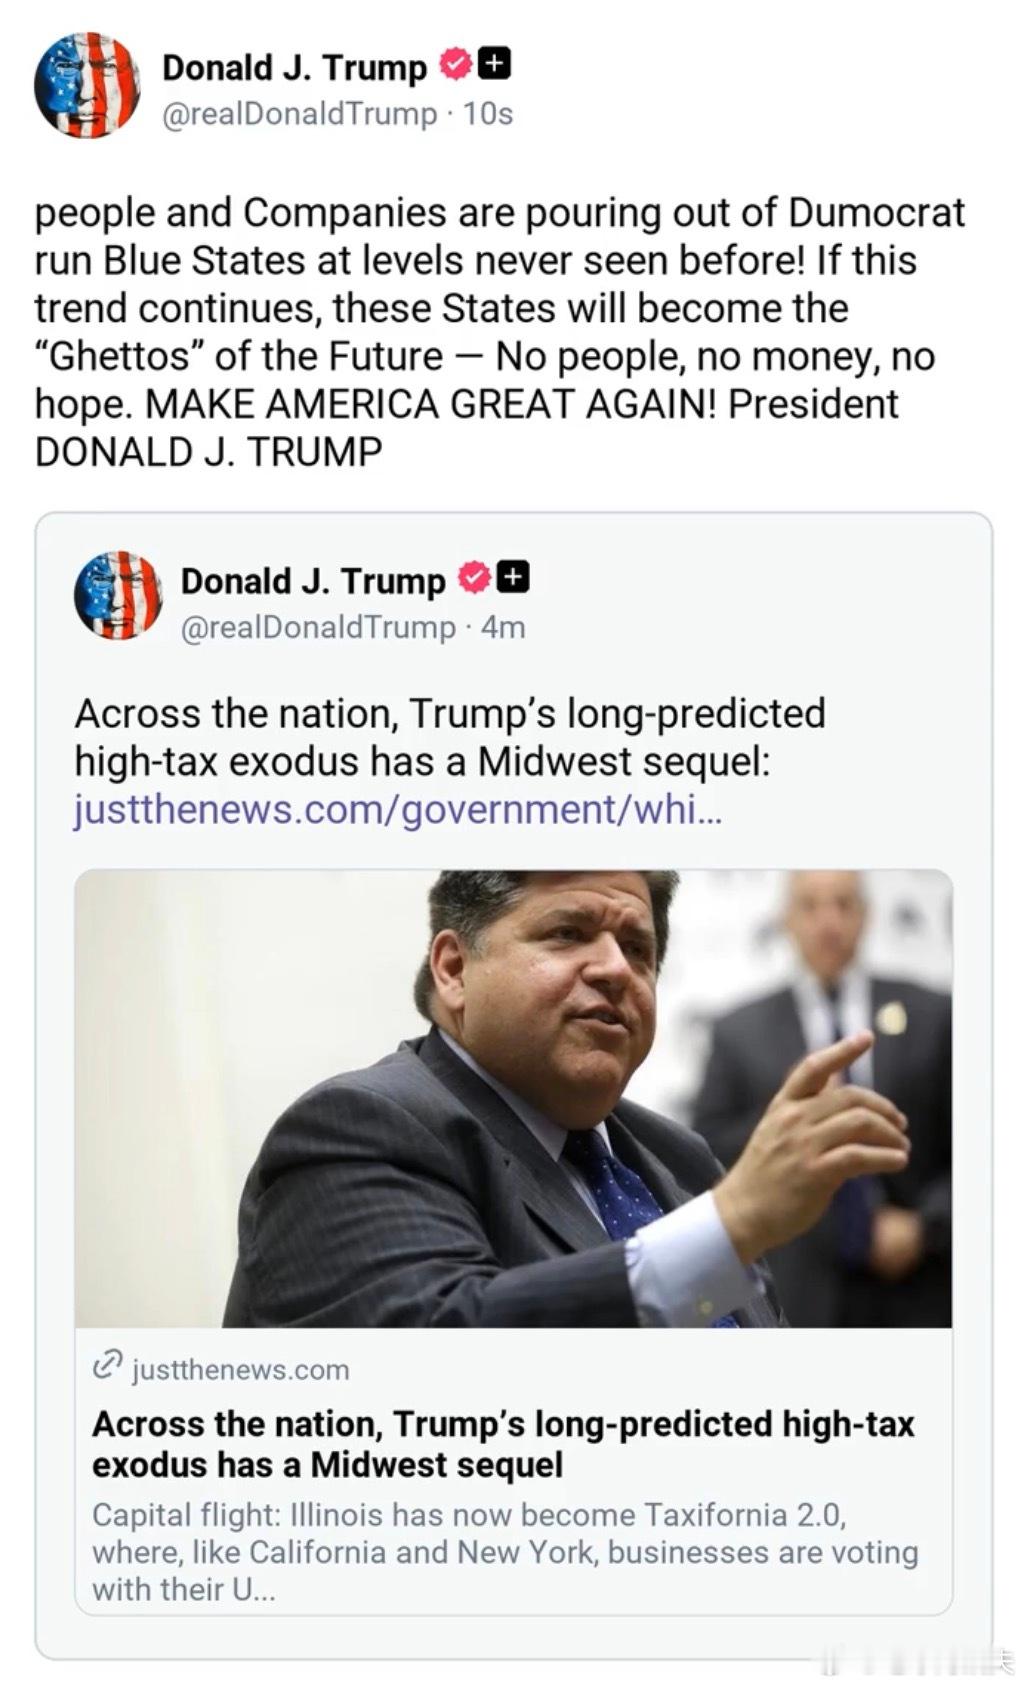Open the main post text about Blue States
The image size is (1025, 1686).
(x=500, y=332)
